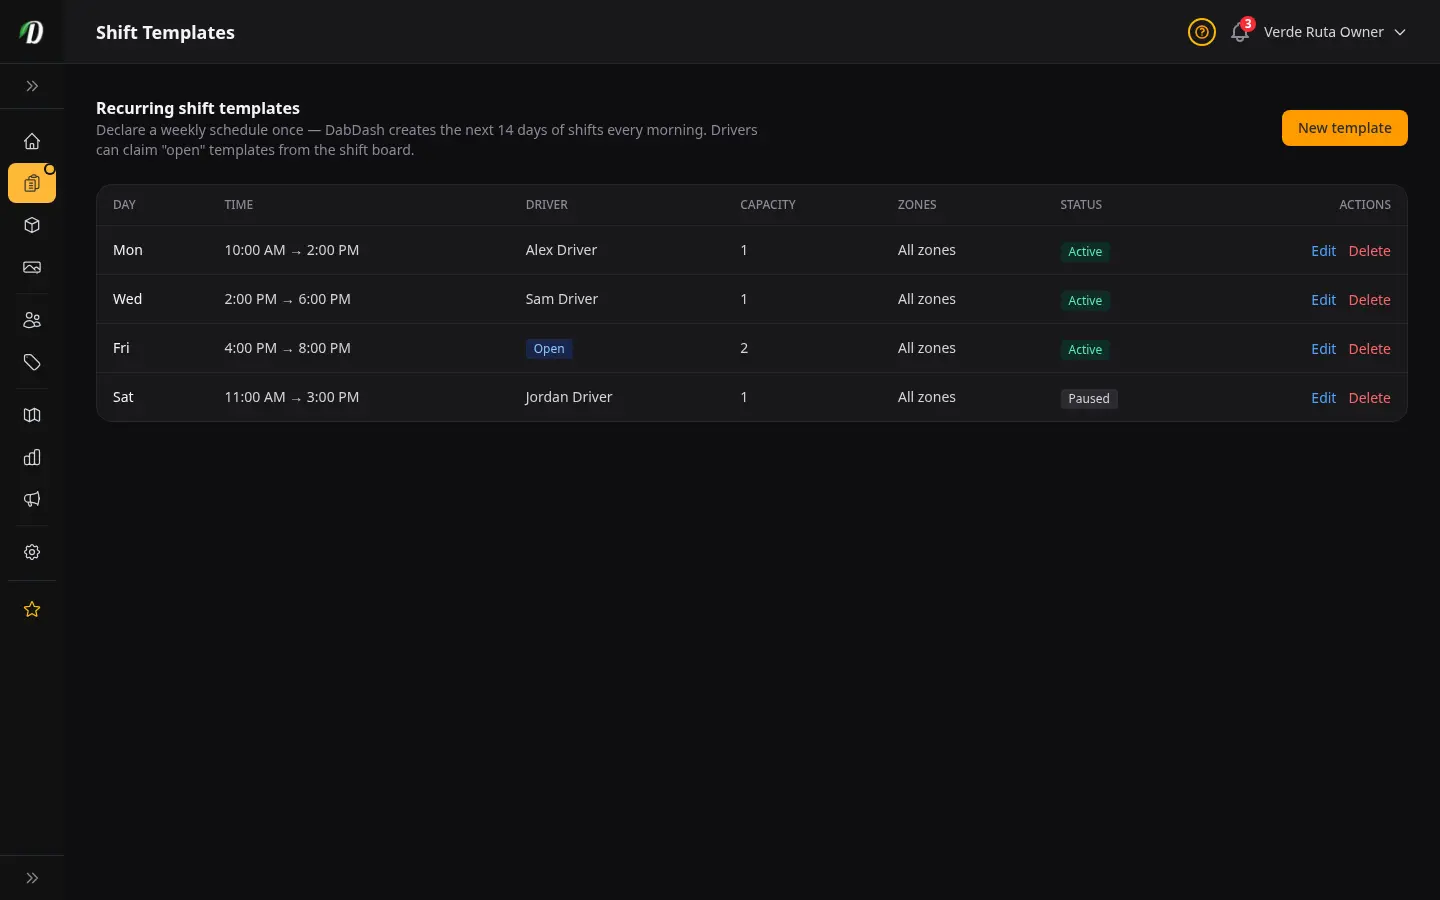Open the bar chart analytics icon
Screen dimensions: 1440x900
point(32,457)
